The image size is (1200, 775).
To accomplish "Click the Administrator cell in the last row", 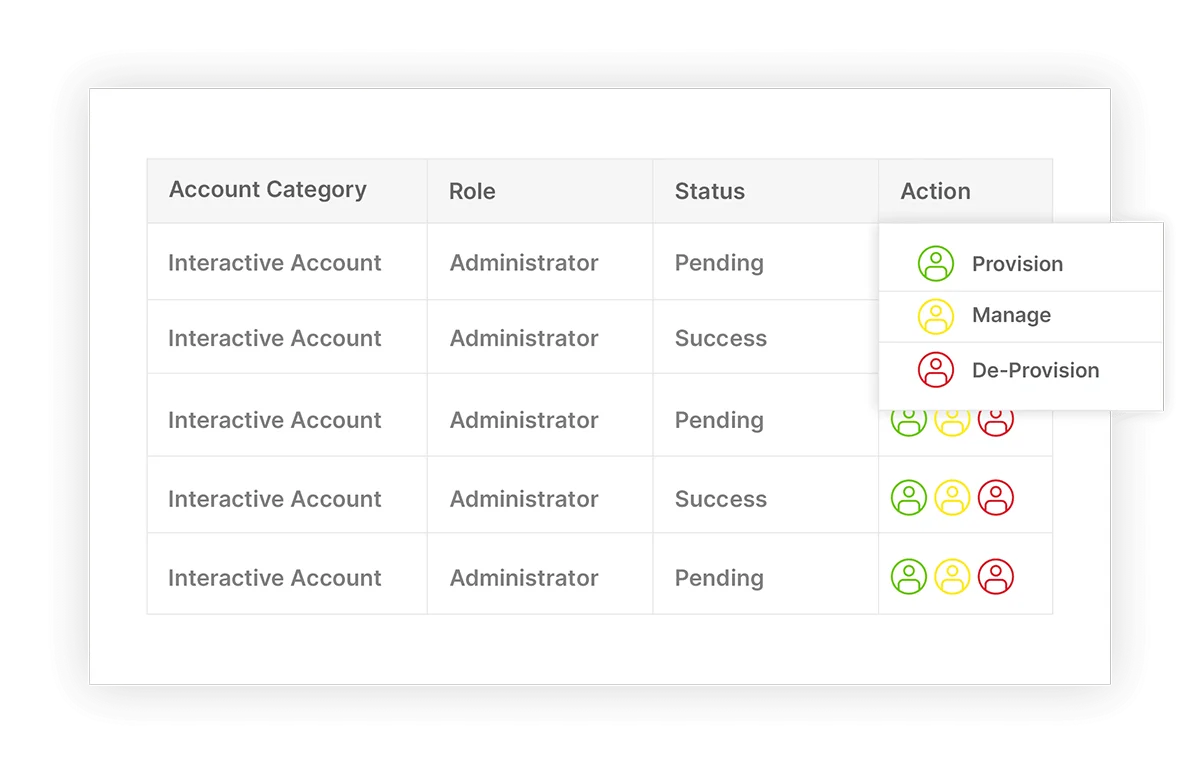I will (524, 578).
